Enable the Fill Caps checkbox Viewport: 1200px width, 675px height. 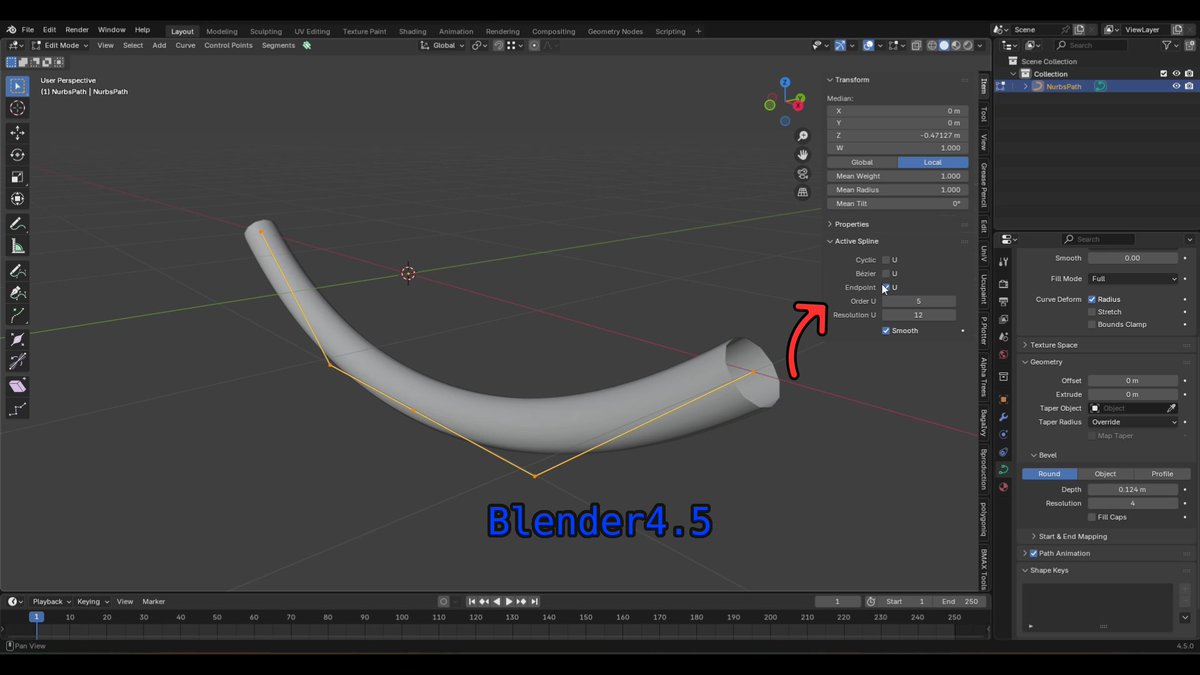[1091, 517]
